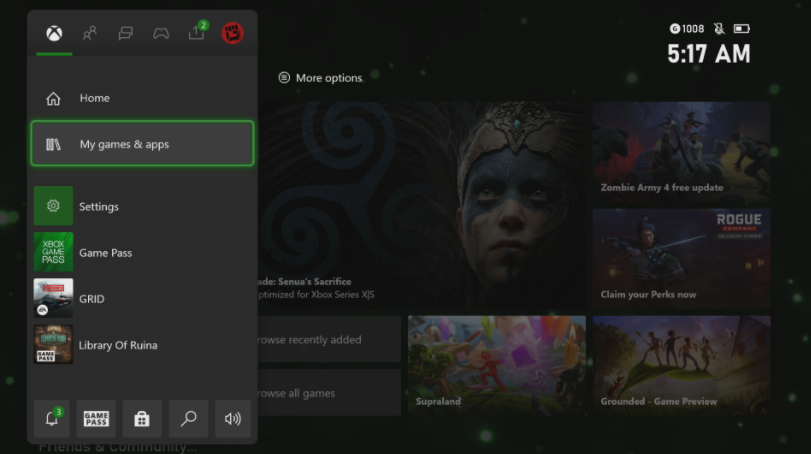Select the Xbox logo tab in guide
Viewport: 811px width, 454px height.
click(54, 34)
